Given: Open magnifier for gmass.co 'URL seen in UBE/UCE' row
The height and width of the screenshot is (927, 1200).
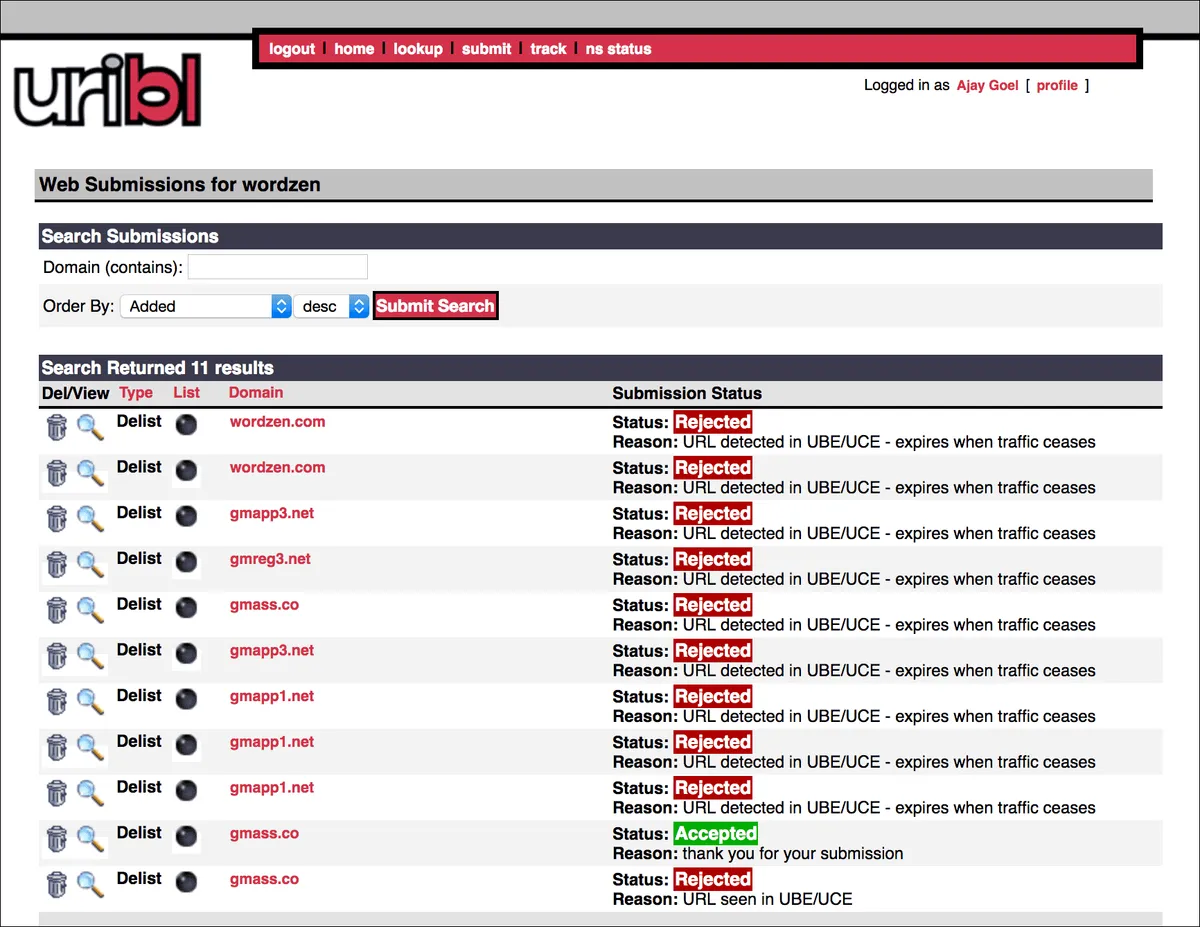Looking at the screenshot, I should tap(90, 885).
